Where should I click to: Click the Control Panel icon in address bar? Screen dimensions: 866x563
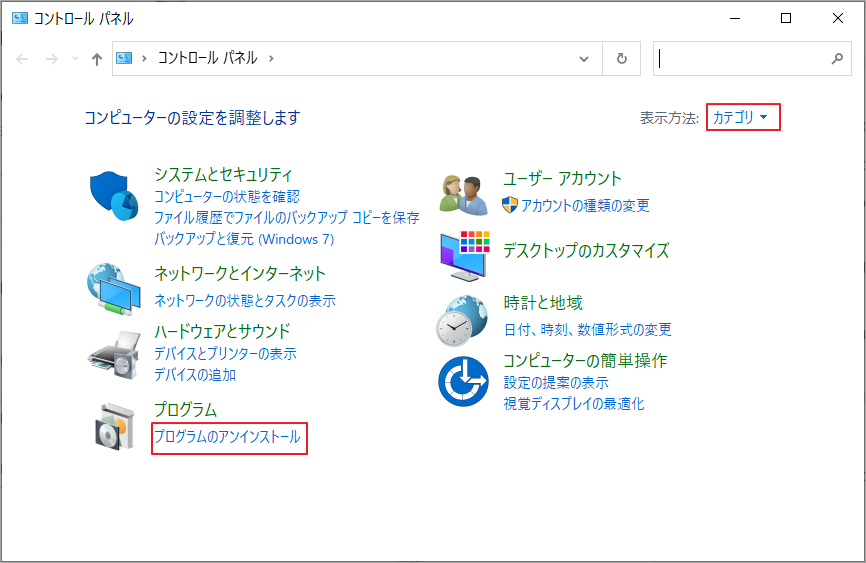(x=124, y=58)
